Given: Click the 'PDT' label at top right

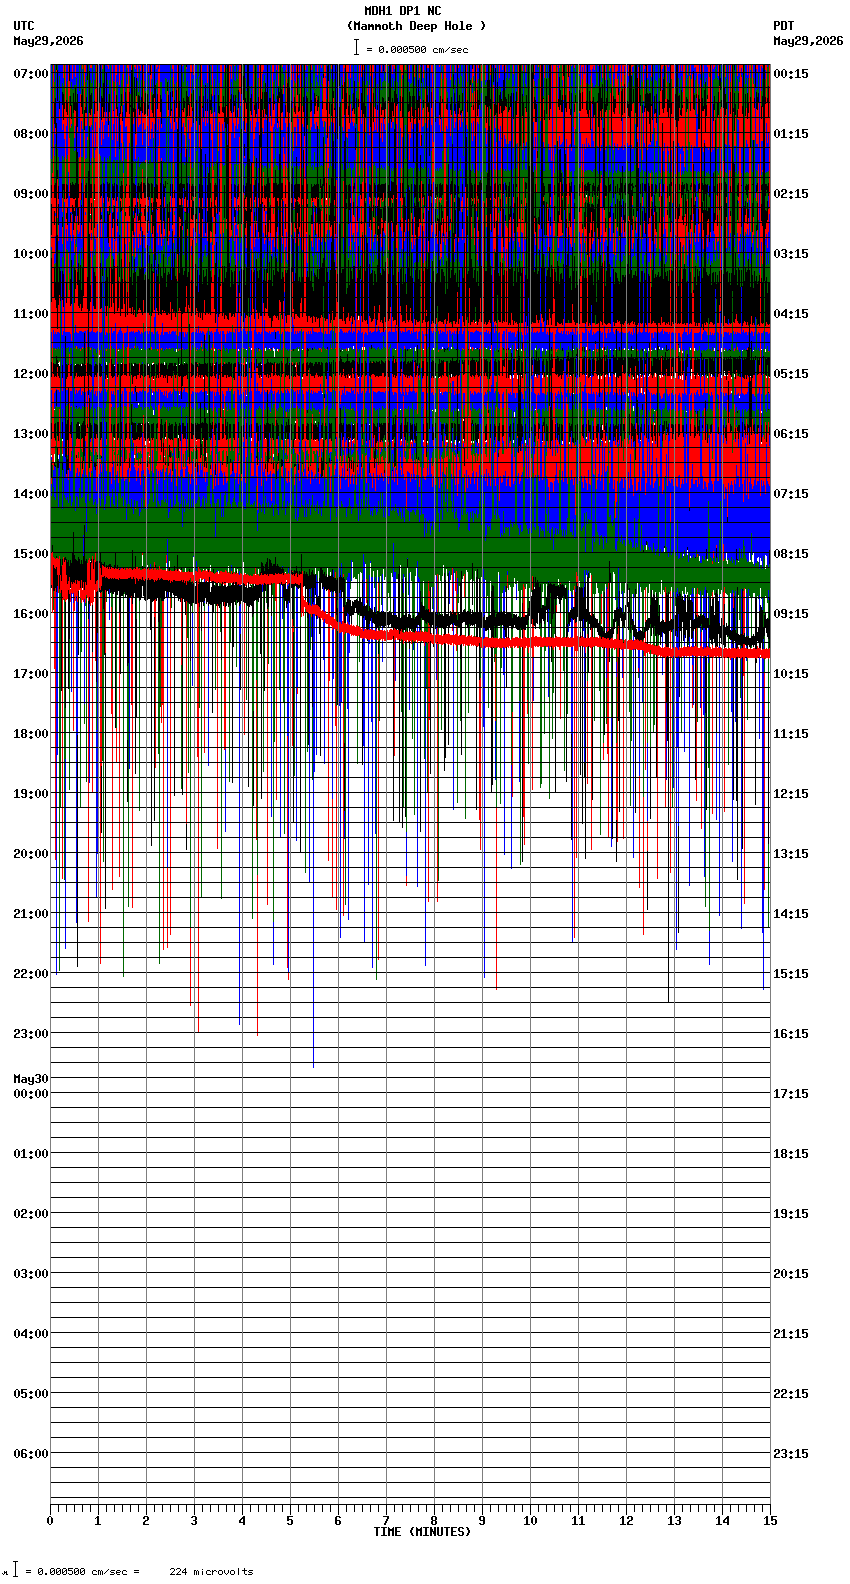Looking at the screenshot, I should point(784,26).
